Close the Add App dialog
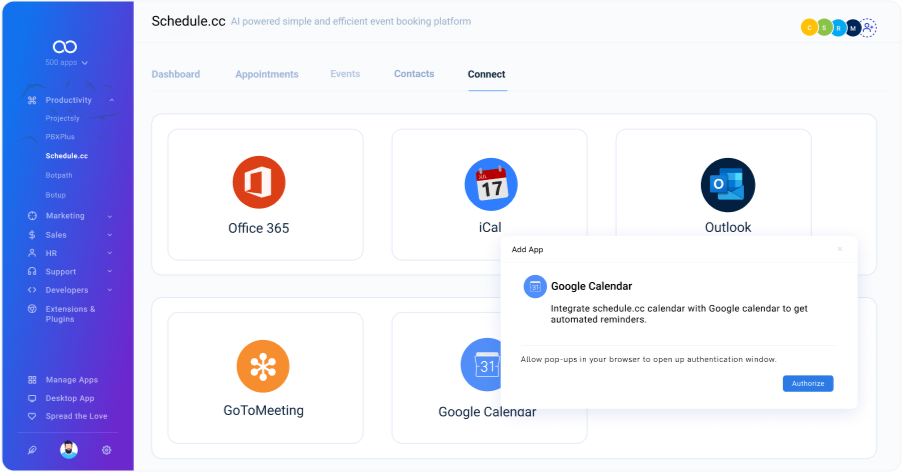Image resolution: width=902 pixels, height=473 pixels. 840,249
